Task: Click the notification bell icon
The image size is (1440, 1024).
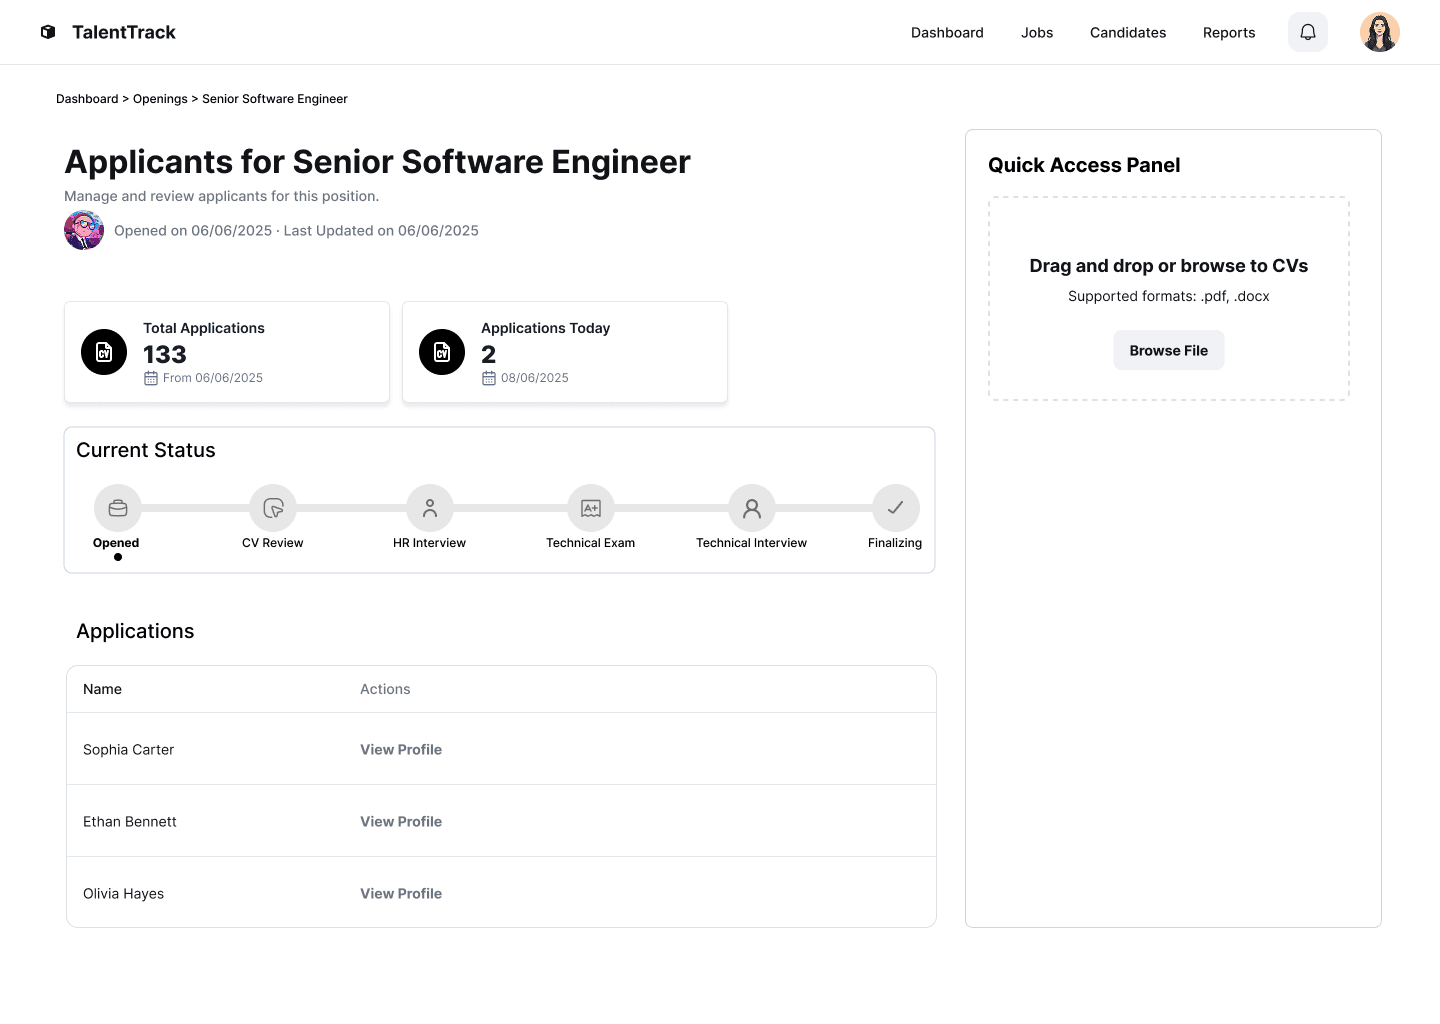Action: [1307, 32]
